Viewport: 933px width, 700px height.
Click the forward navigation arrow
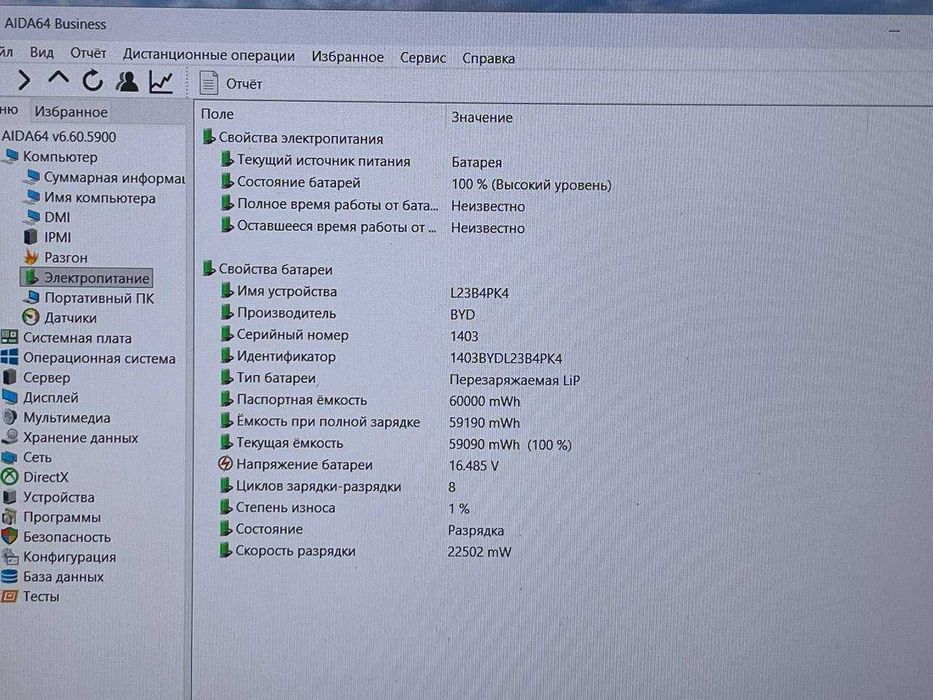tap(23, 80)
